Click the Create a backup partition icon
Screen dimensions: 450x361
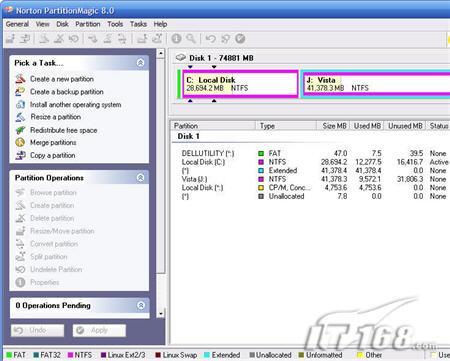20,91
